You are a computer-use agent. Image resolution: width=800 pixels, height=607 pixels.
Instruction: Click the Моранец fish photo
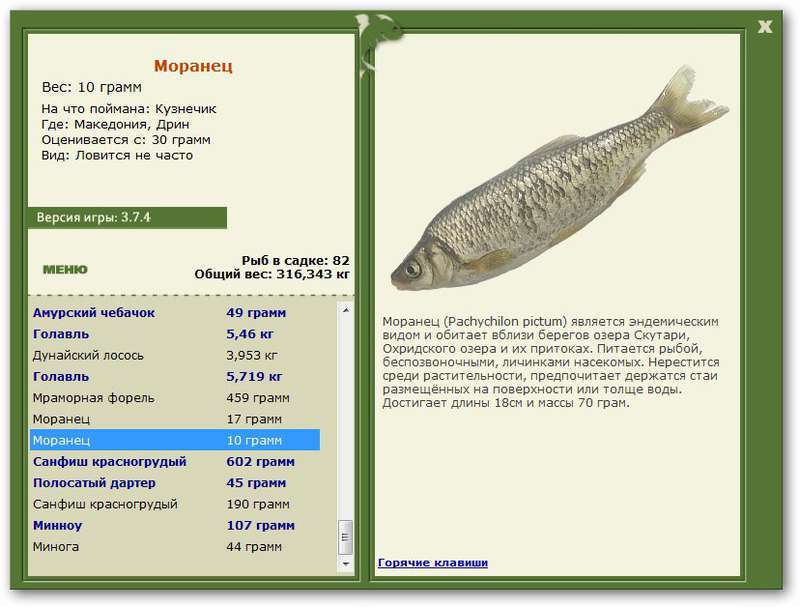click(560, 190)
